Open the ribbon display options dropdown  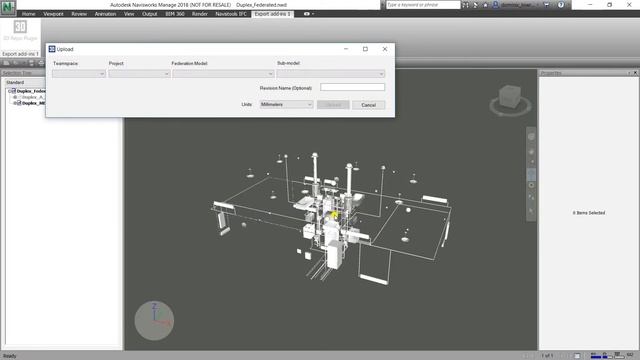[x=309, y=14]
